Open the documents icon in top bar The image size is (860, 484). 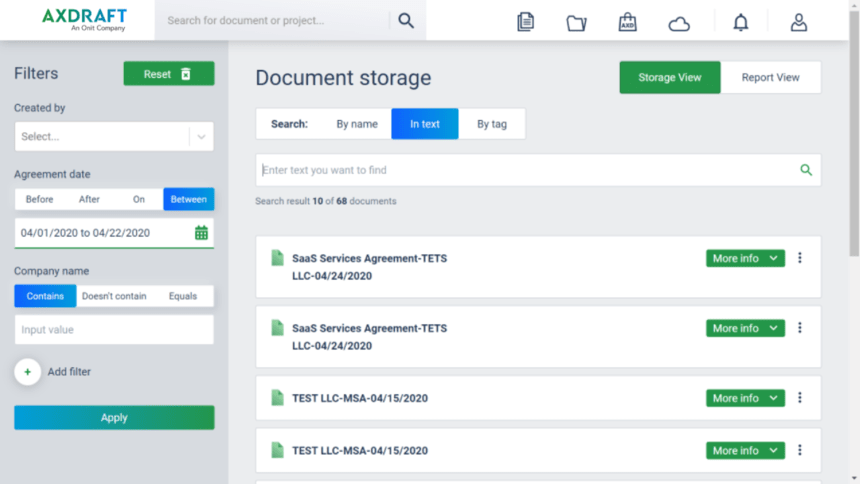(525, 22)
